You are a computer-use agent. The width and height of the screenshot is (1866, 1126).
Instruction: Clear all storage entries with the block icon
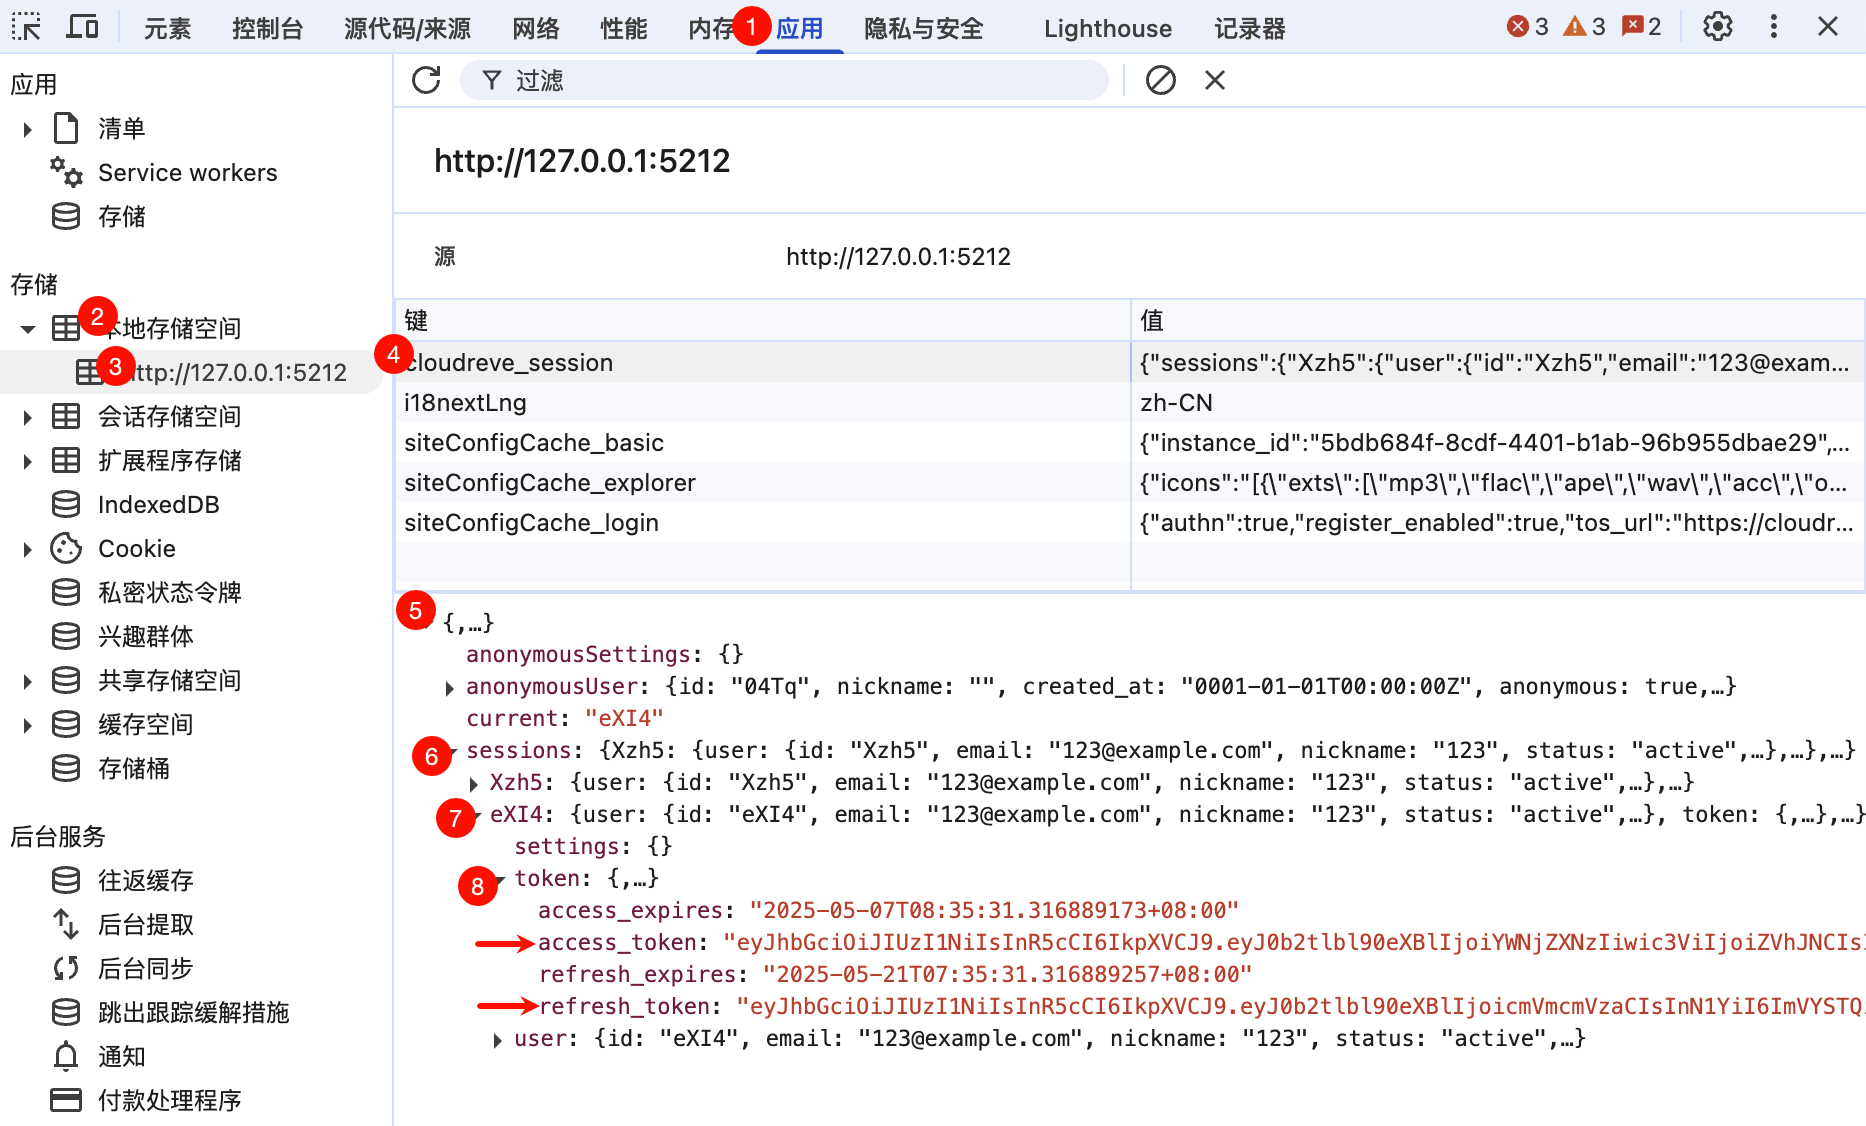[1160, 80]
